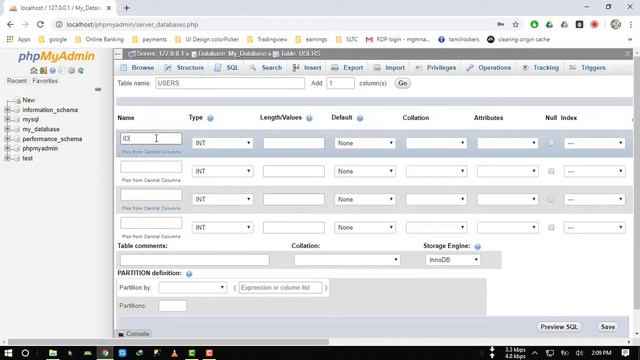
Task: Open Storage Engine InnoDB dropdown
Action: point(453,260)
